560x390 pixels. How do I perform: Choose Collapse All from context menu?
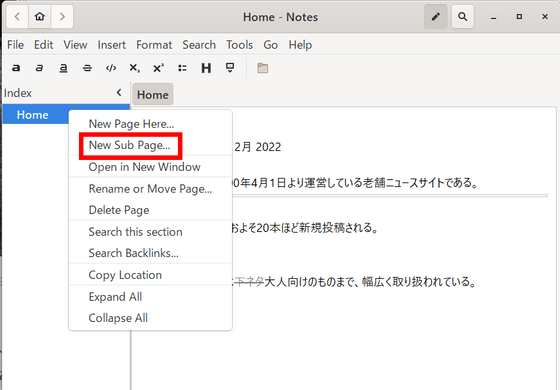tap(150, 318)
